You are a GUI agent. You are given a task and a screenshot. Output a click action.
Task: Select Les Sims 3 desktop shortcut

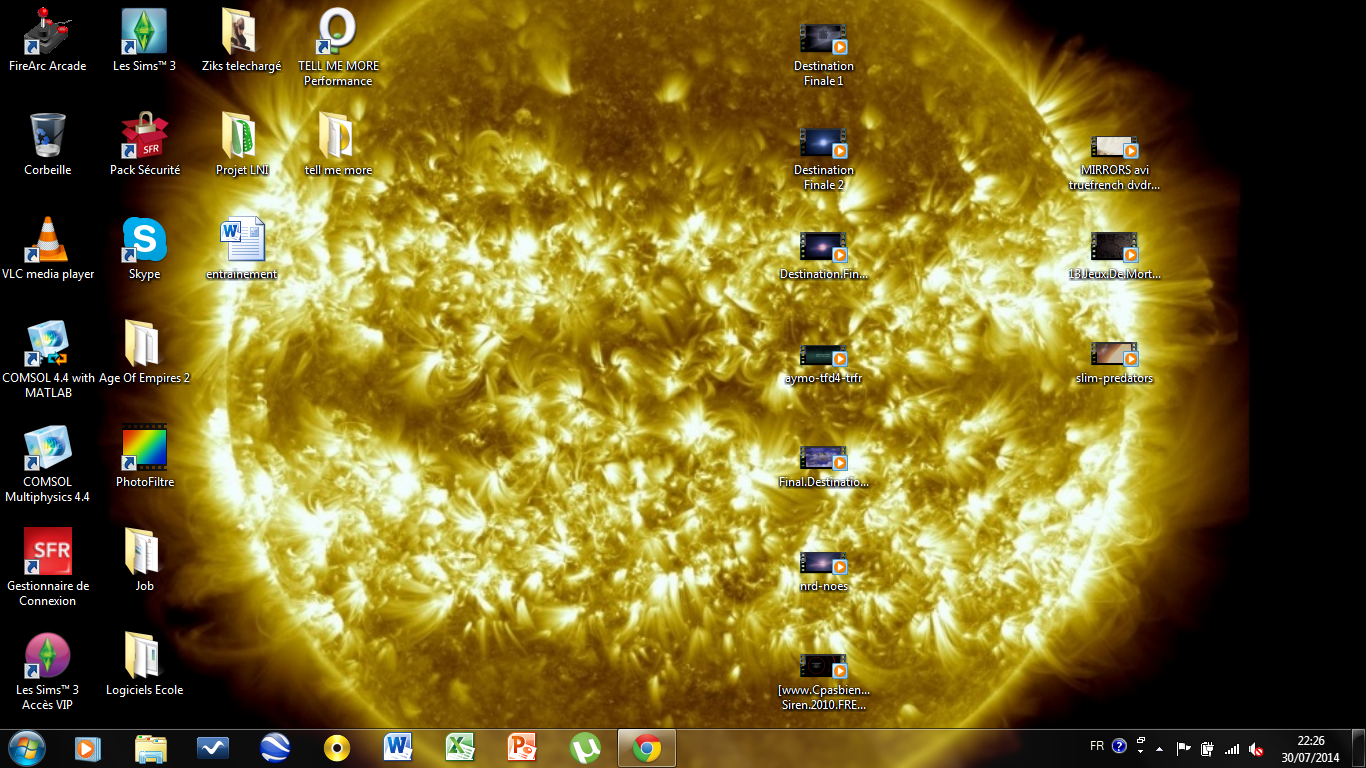pos(144,41)
